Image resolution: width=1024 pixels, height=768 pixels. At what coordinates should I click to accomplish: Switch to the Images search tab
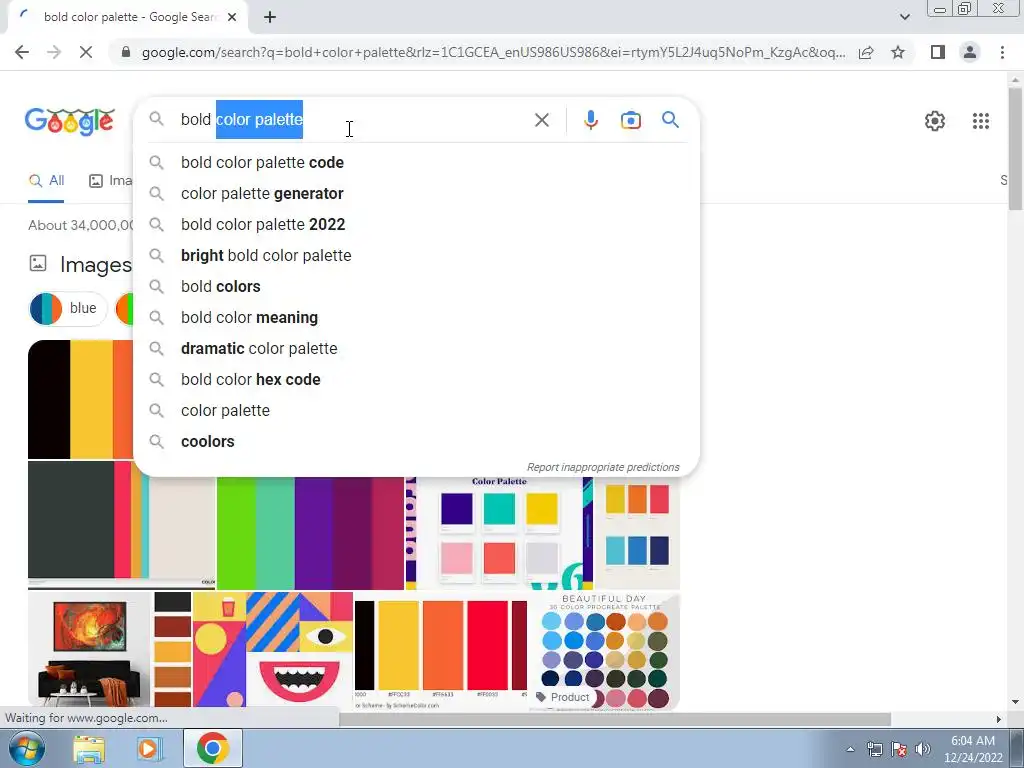click(110, 181)
